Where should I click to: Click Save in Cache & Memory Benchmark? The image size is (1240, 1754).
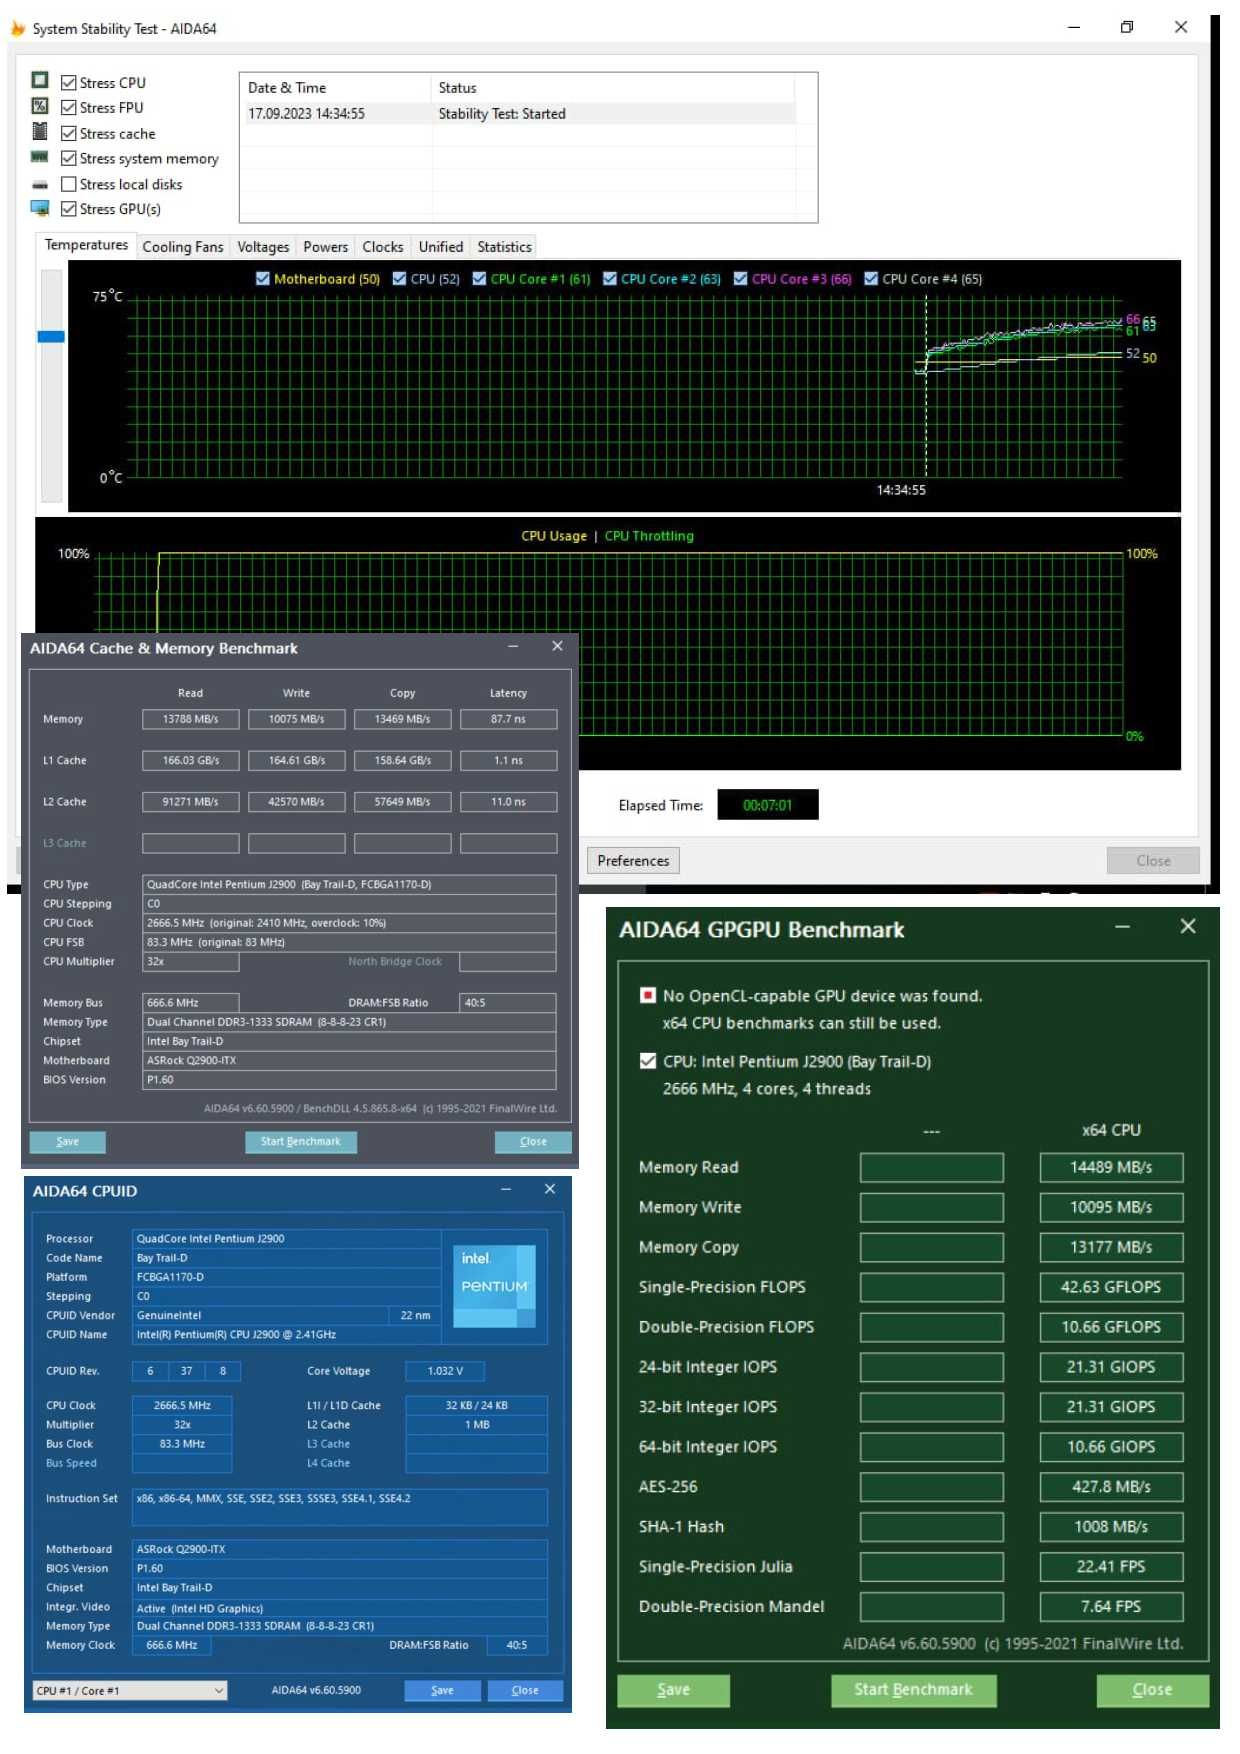coord(68,1141)
